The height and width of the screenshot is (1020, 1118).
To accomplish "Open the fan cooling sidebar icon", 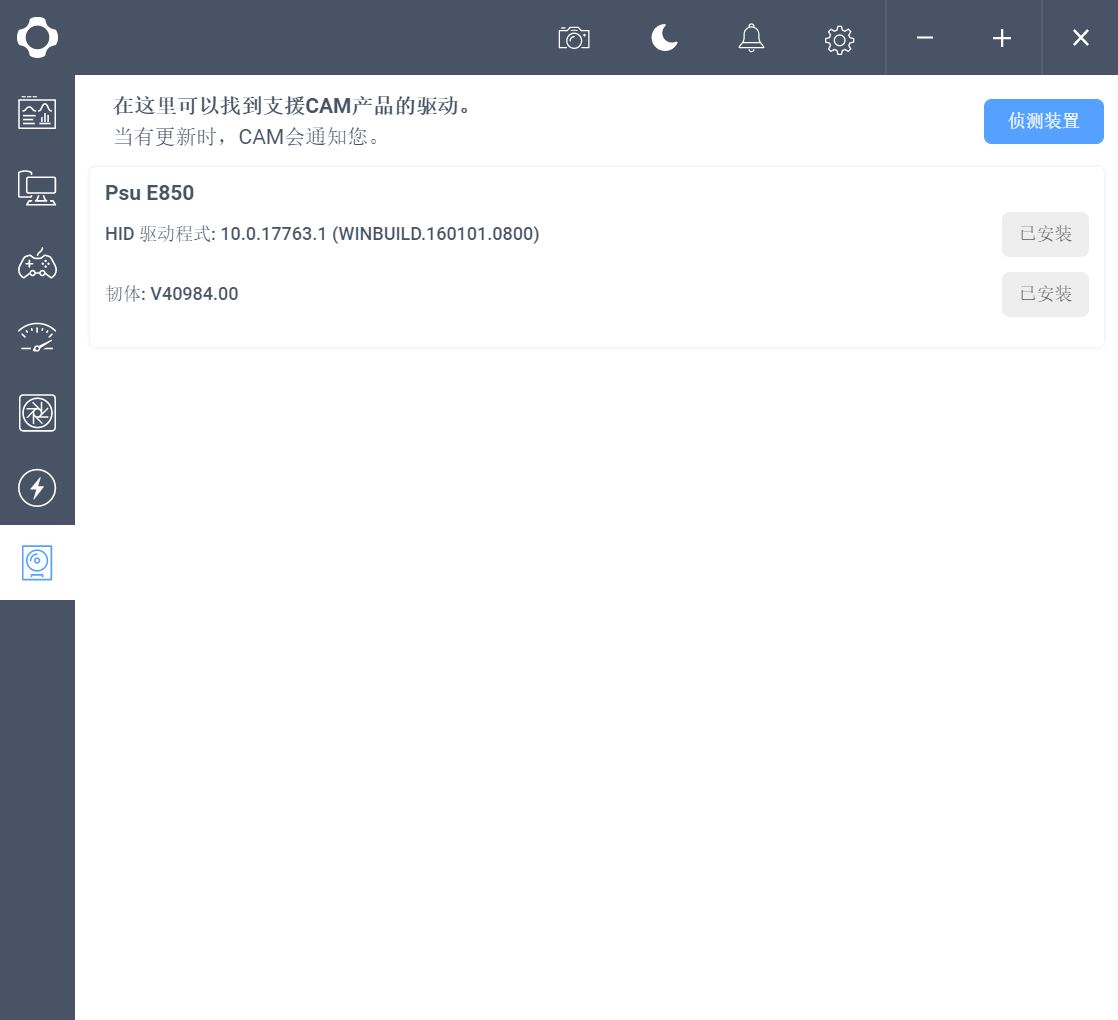I will click(37, 413).
